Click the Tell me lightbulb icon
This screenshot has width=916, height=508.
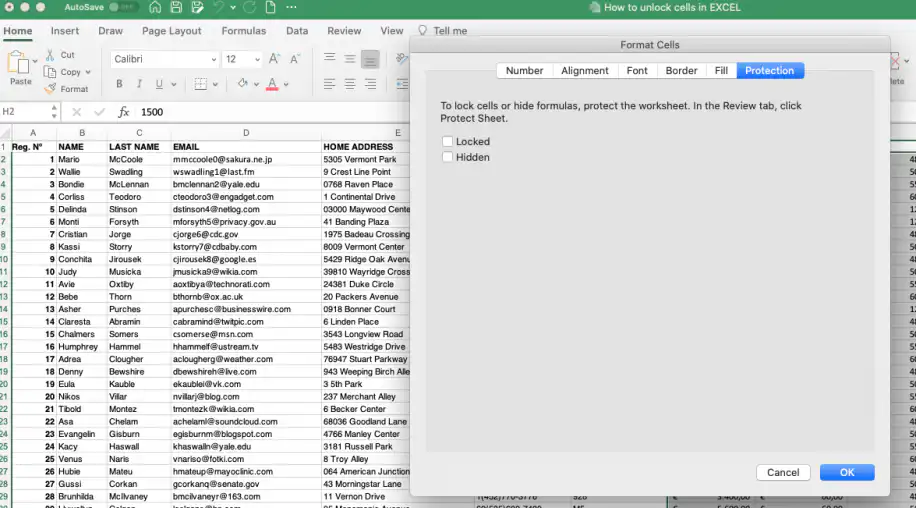click(422, 31)
